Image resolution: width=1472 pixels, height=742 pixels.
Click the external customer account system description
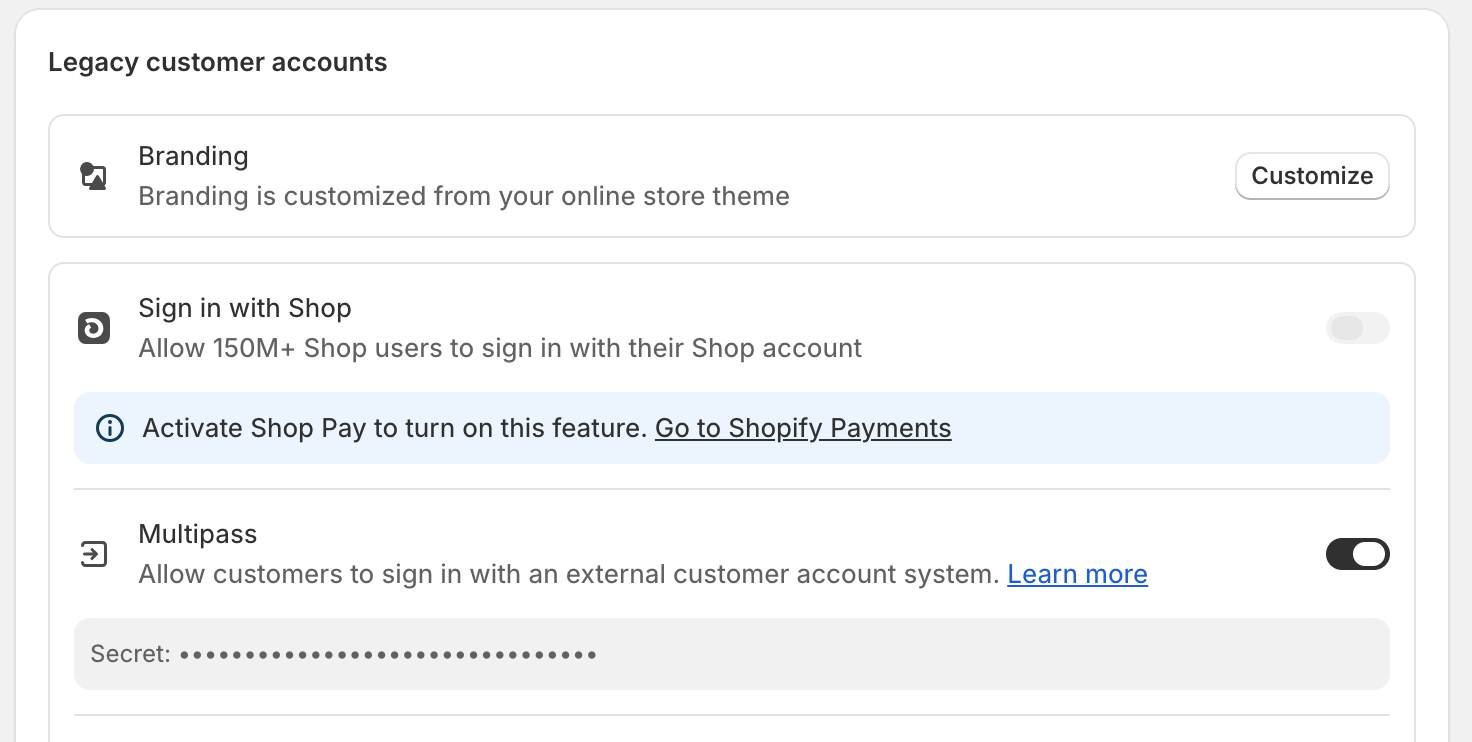coord(569,574)
